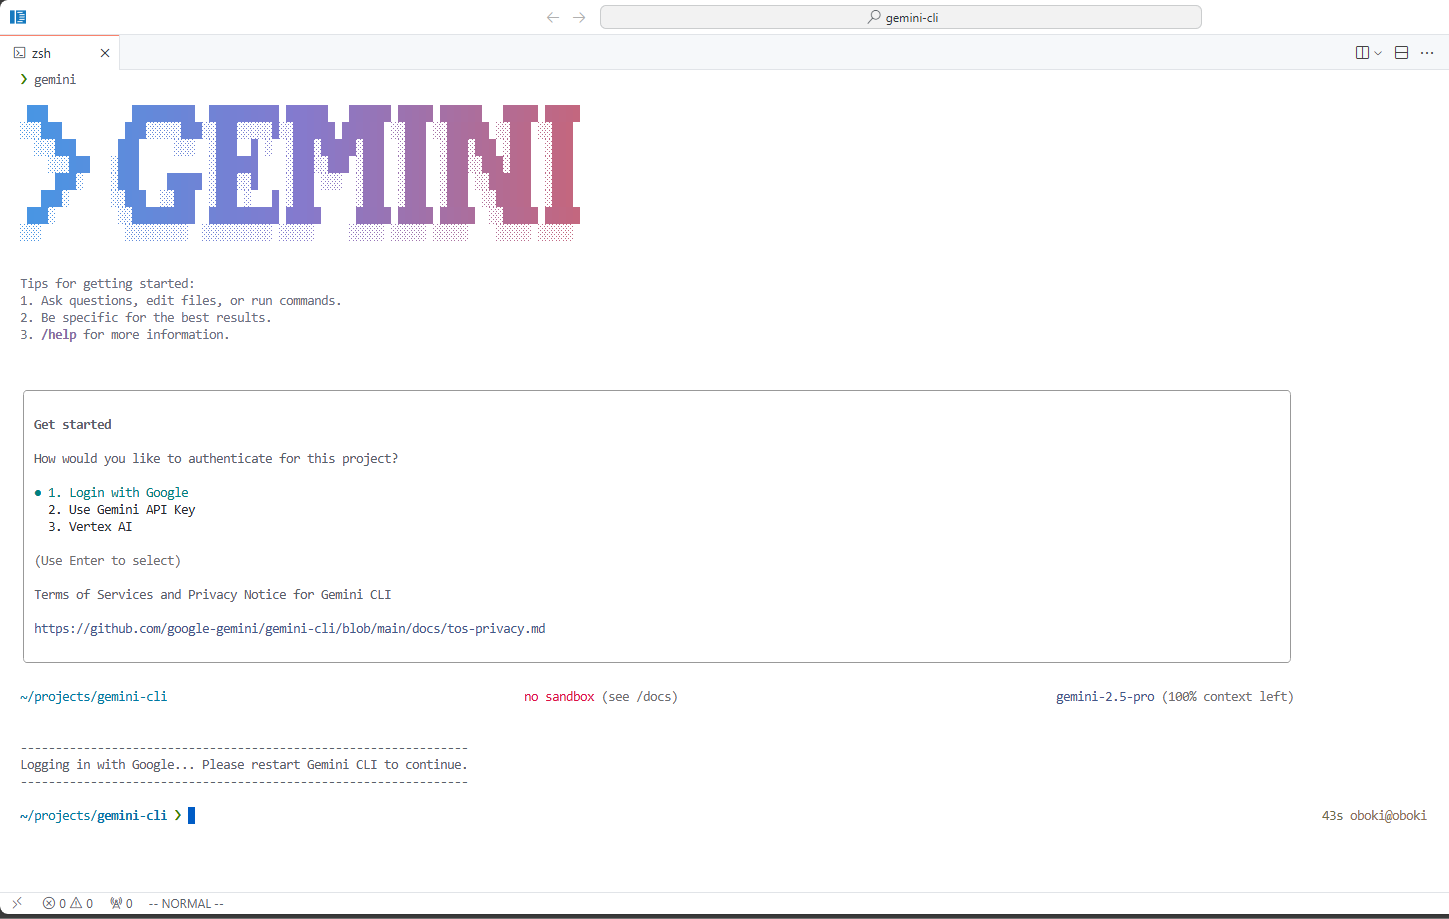Click the gemini-2.5-pro model indicator

click(x=1105, y=696)
